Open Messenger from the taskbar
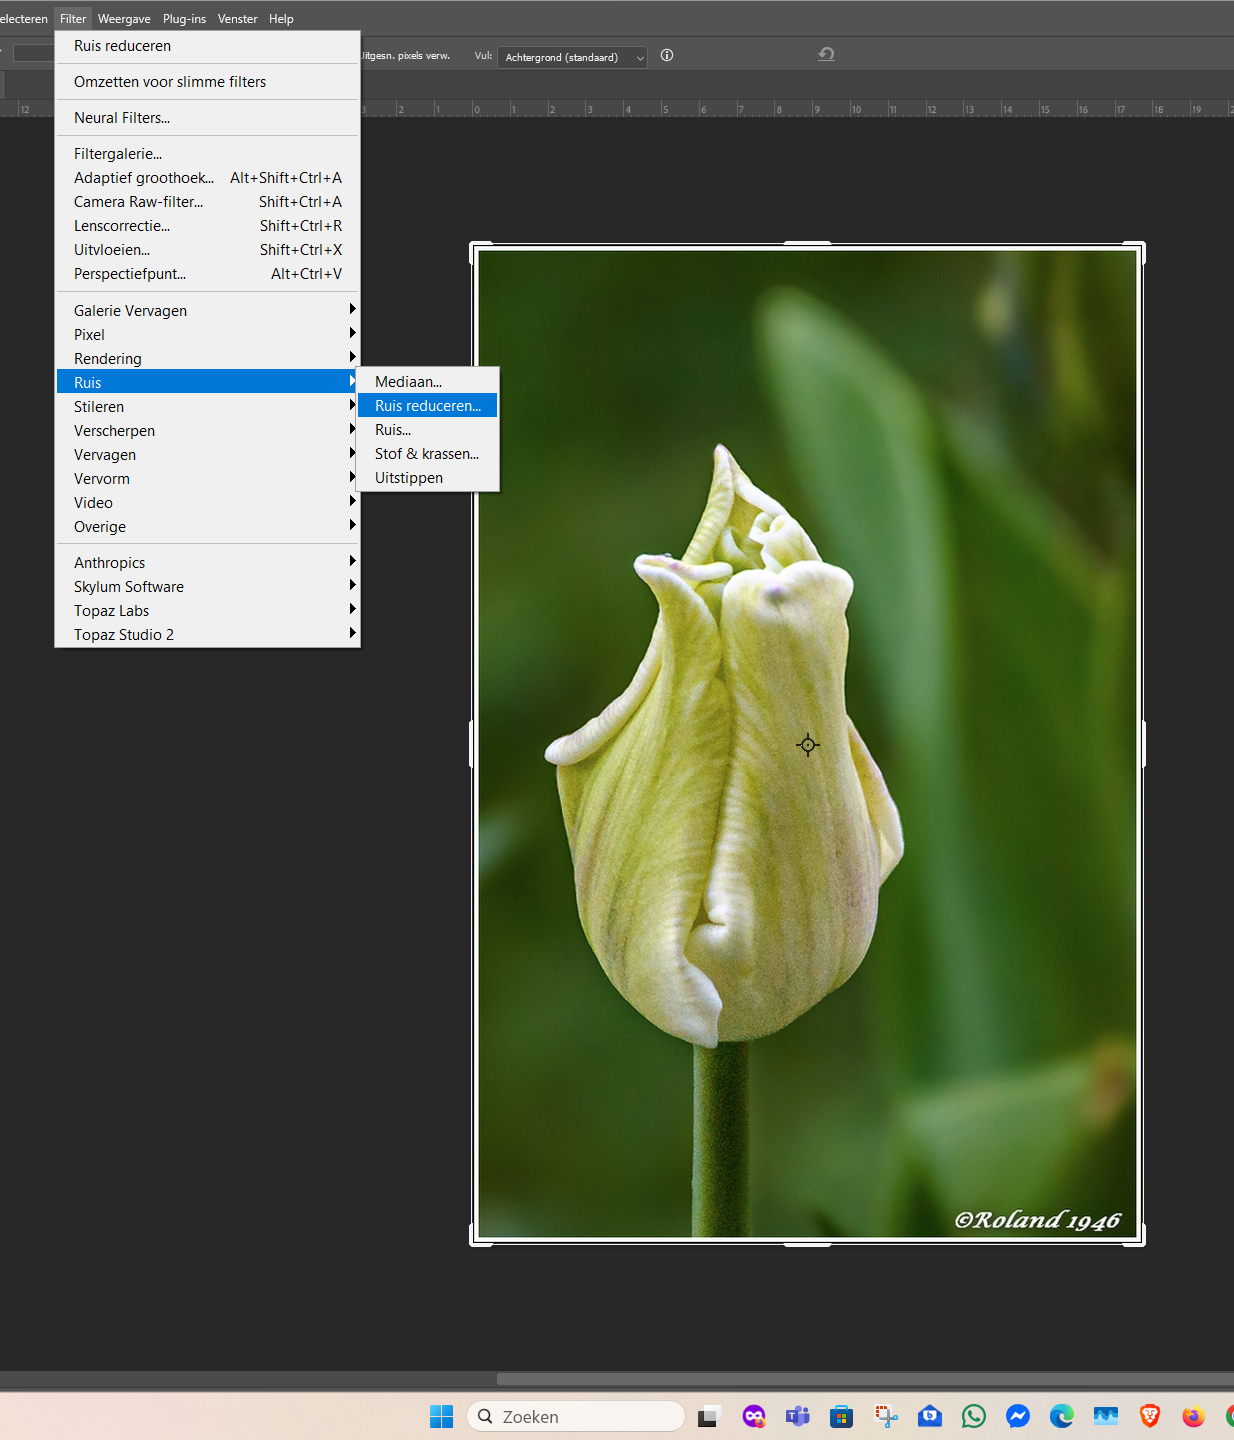This screenshot has height=1440, width=1234. (x=1018, y=1416)
